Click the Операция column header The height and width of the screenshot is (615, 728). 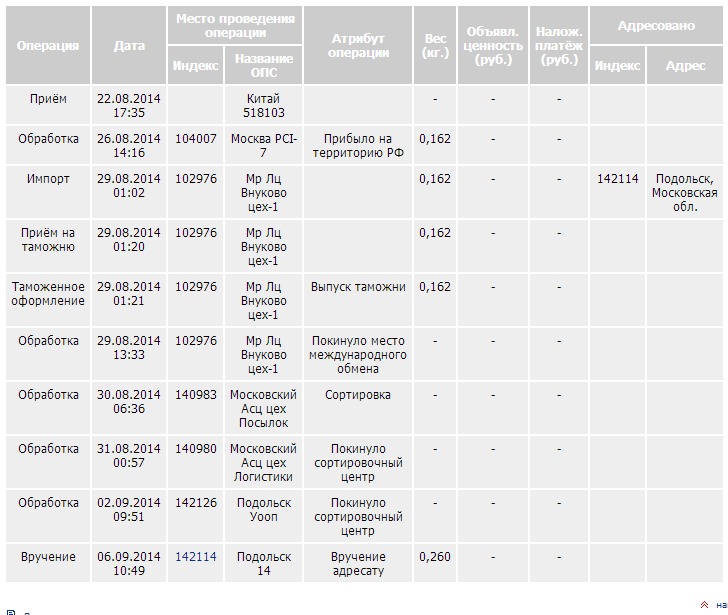(x=48, y=46)
